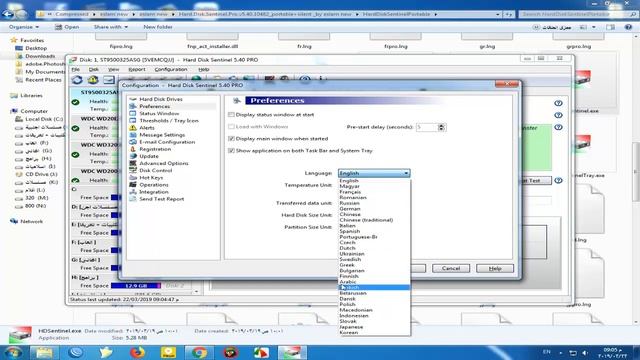The image size is (640, 360).
Task: Click New folder in Explorer toolbar
Action: (x=158, y=27)
